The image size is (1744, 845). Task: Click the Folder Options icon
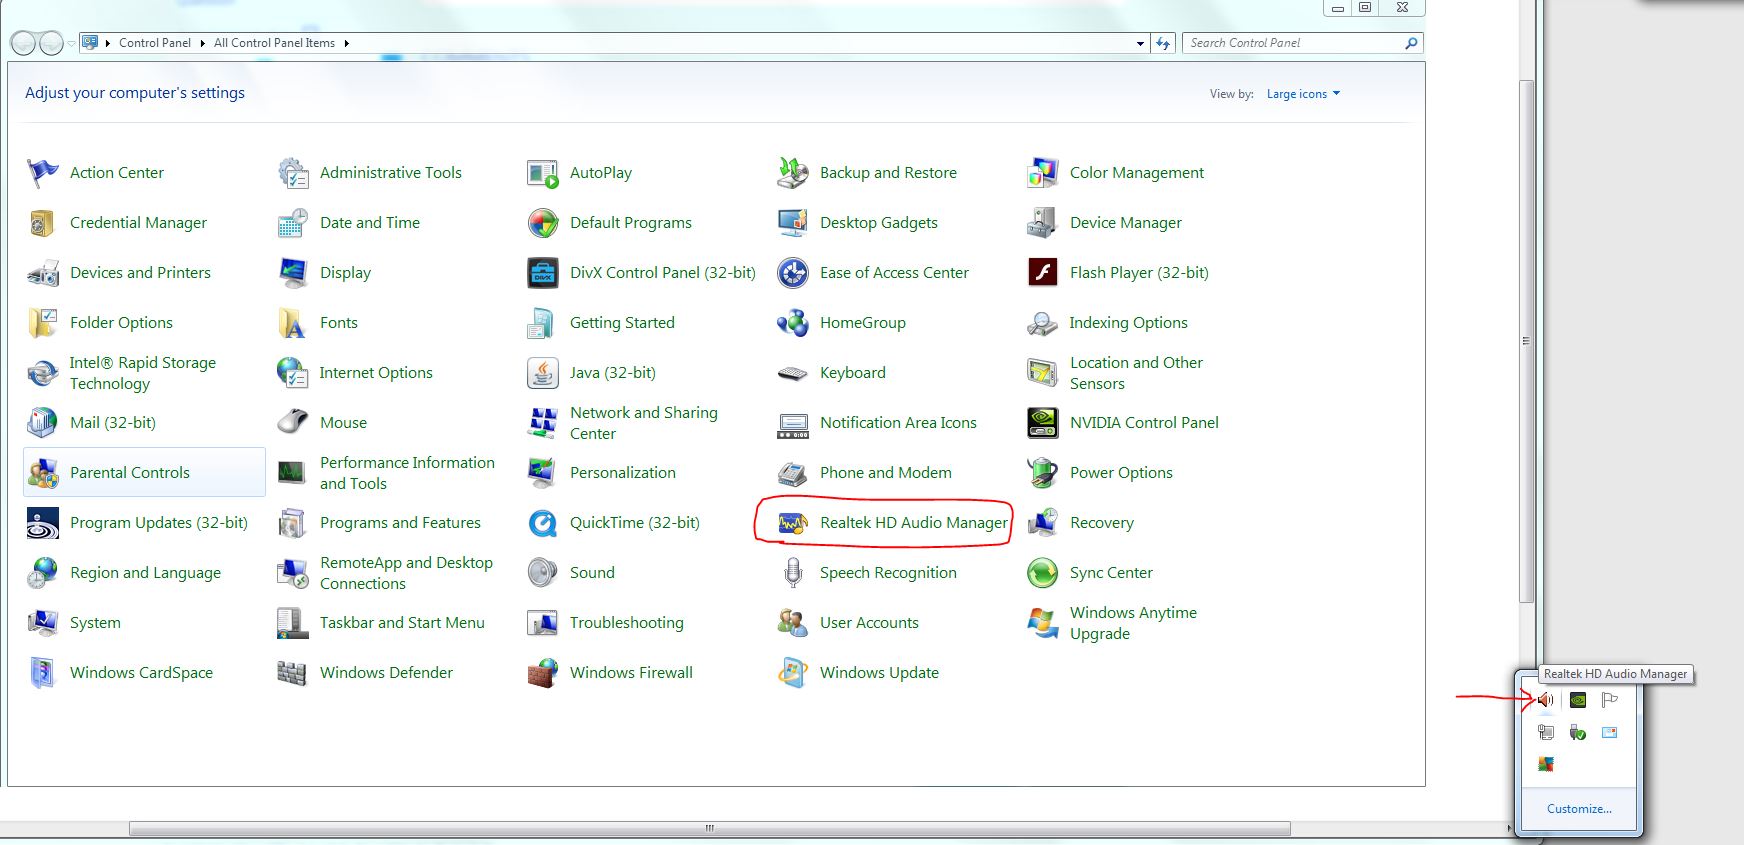click(x=42, y=323)
